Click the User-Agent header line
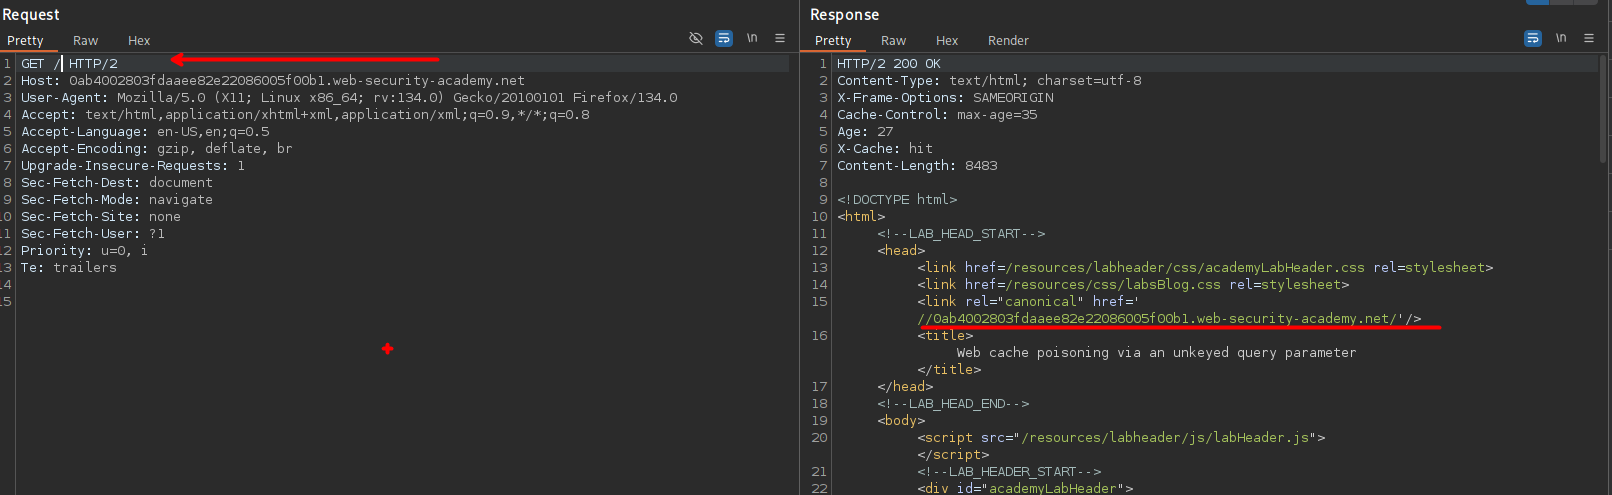The height and width of the screenshot is (495, 1612). (349, 97)
